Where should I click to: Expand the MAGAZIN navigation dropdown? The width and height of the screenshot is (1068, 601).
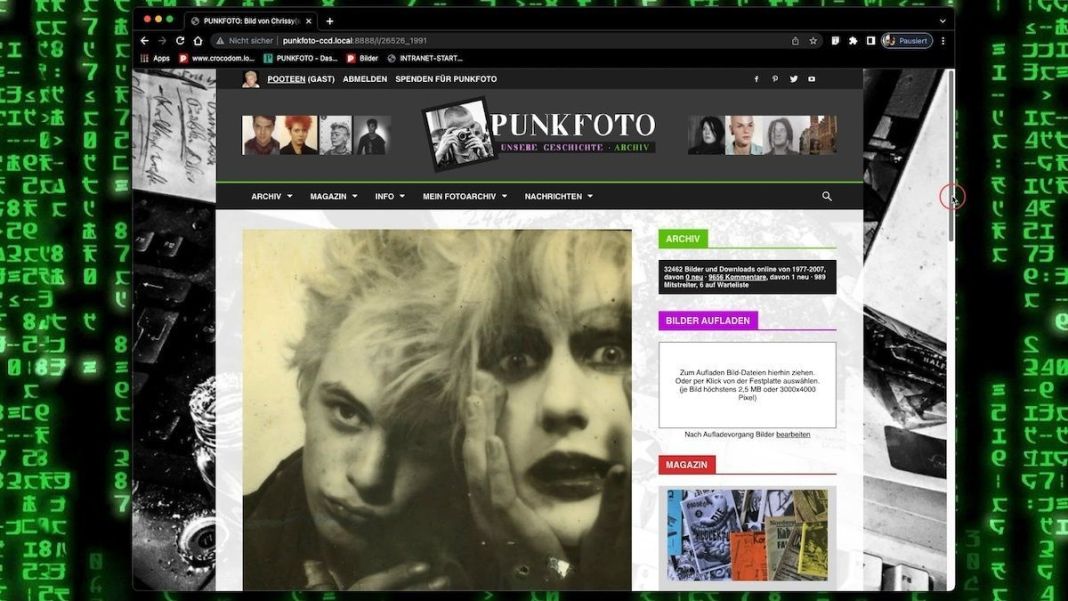tap(333, 197)
